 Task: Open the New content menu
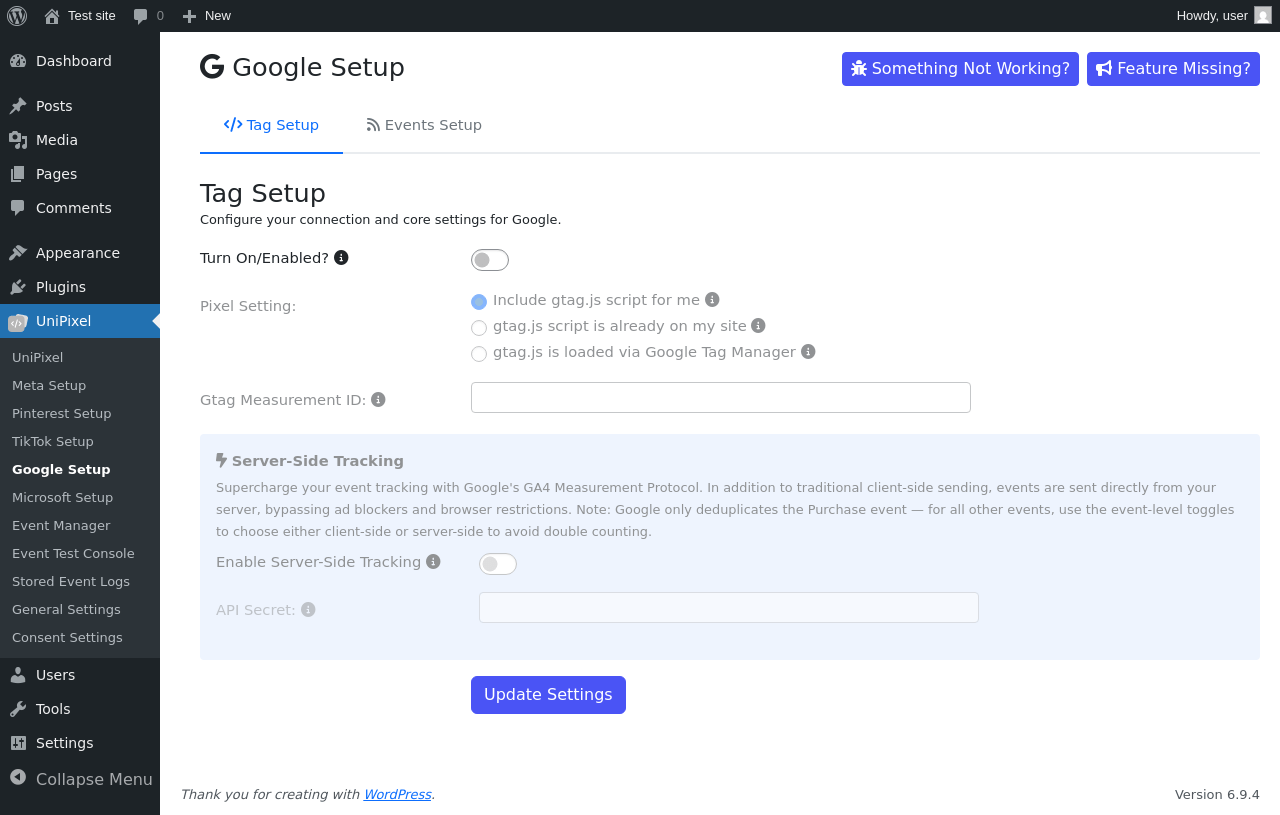coord(206,16)
